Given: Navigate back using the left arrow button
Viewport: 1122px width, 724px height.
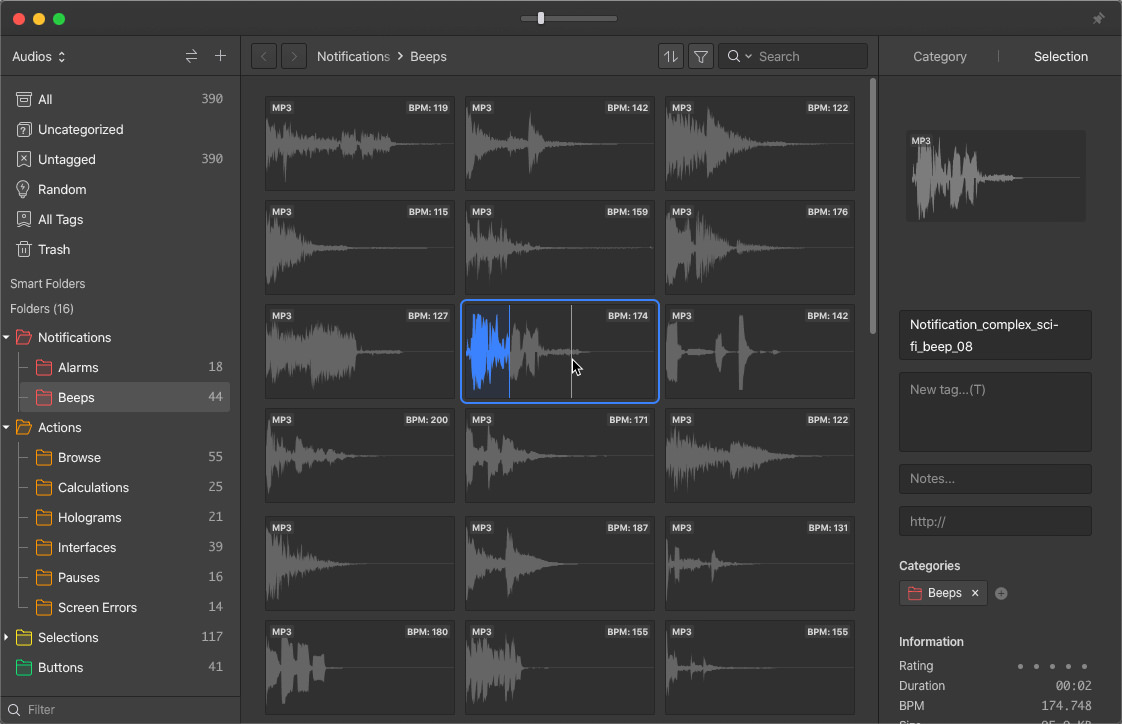Looking at the screenshot, I should click(x=263, y=56).
